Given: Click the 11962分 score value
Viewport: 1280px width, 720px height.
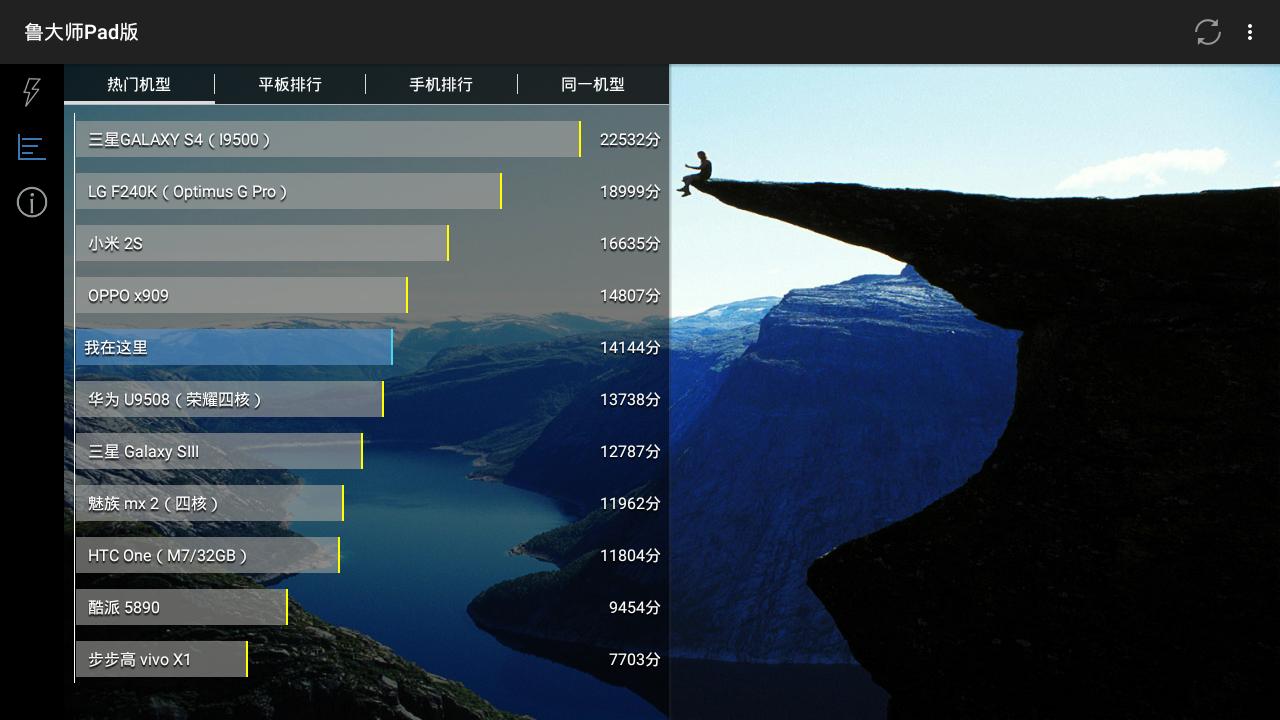Looking at the screenshot, I should point(630,504).
